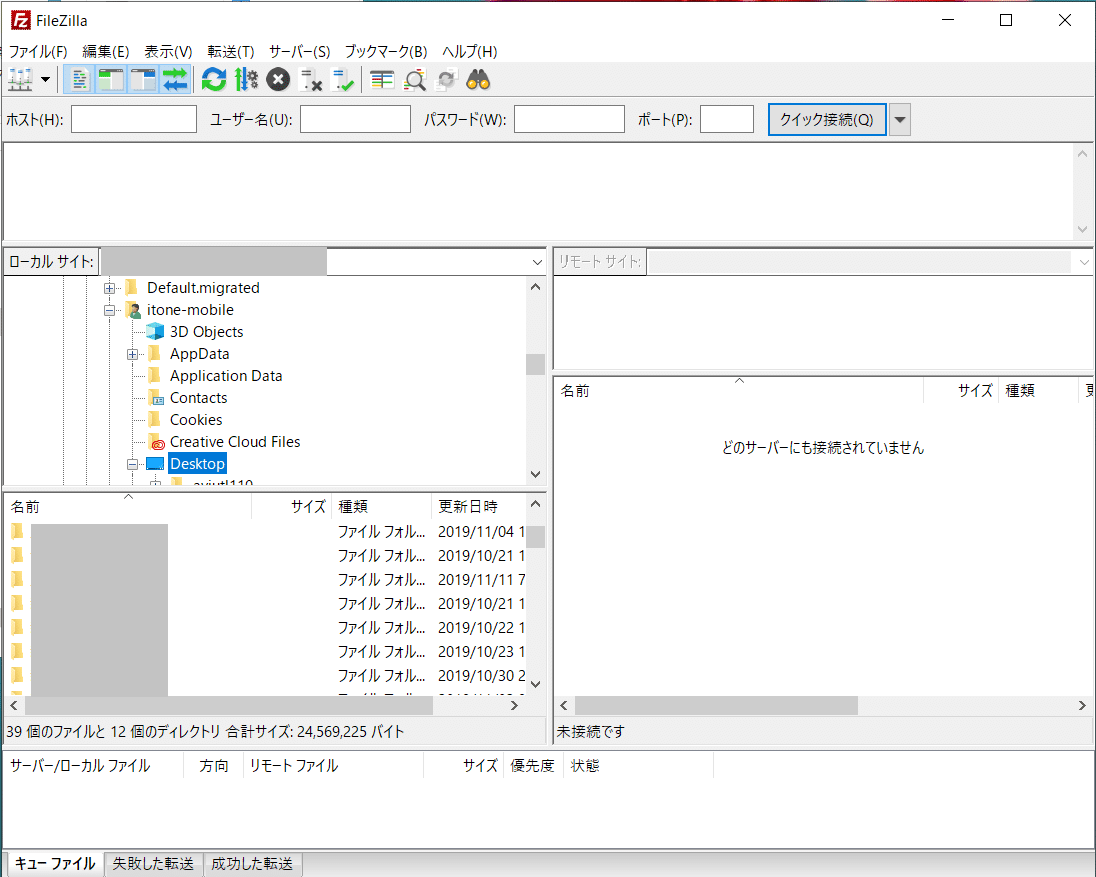Focus the パスワード(W) input field

click(x=569, y=119)
